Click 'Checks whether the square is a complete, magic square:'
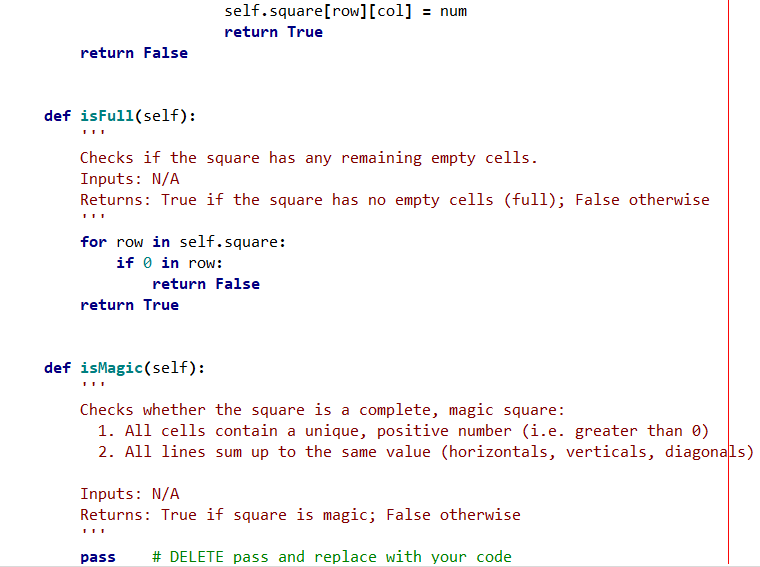This screenshot has width=760, height=567. [322, 410]
